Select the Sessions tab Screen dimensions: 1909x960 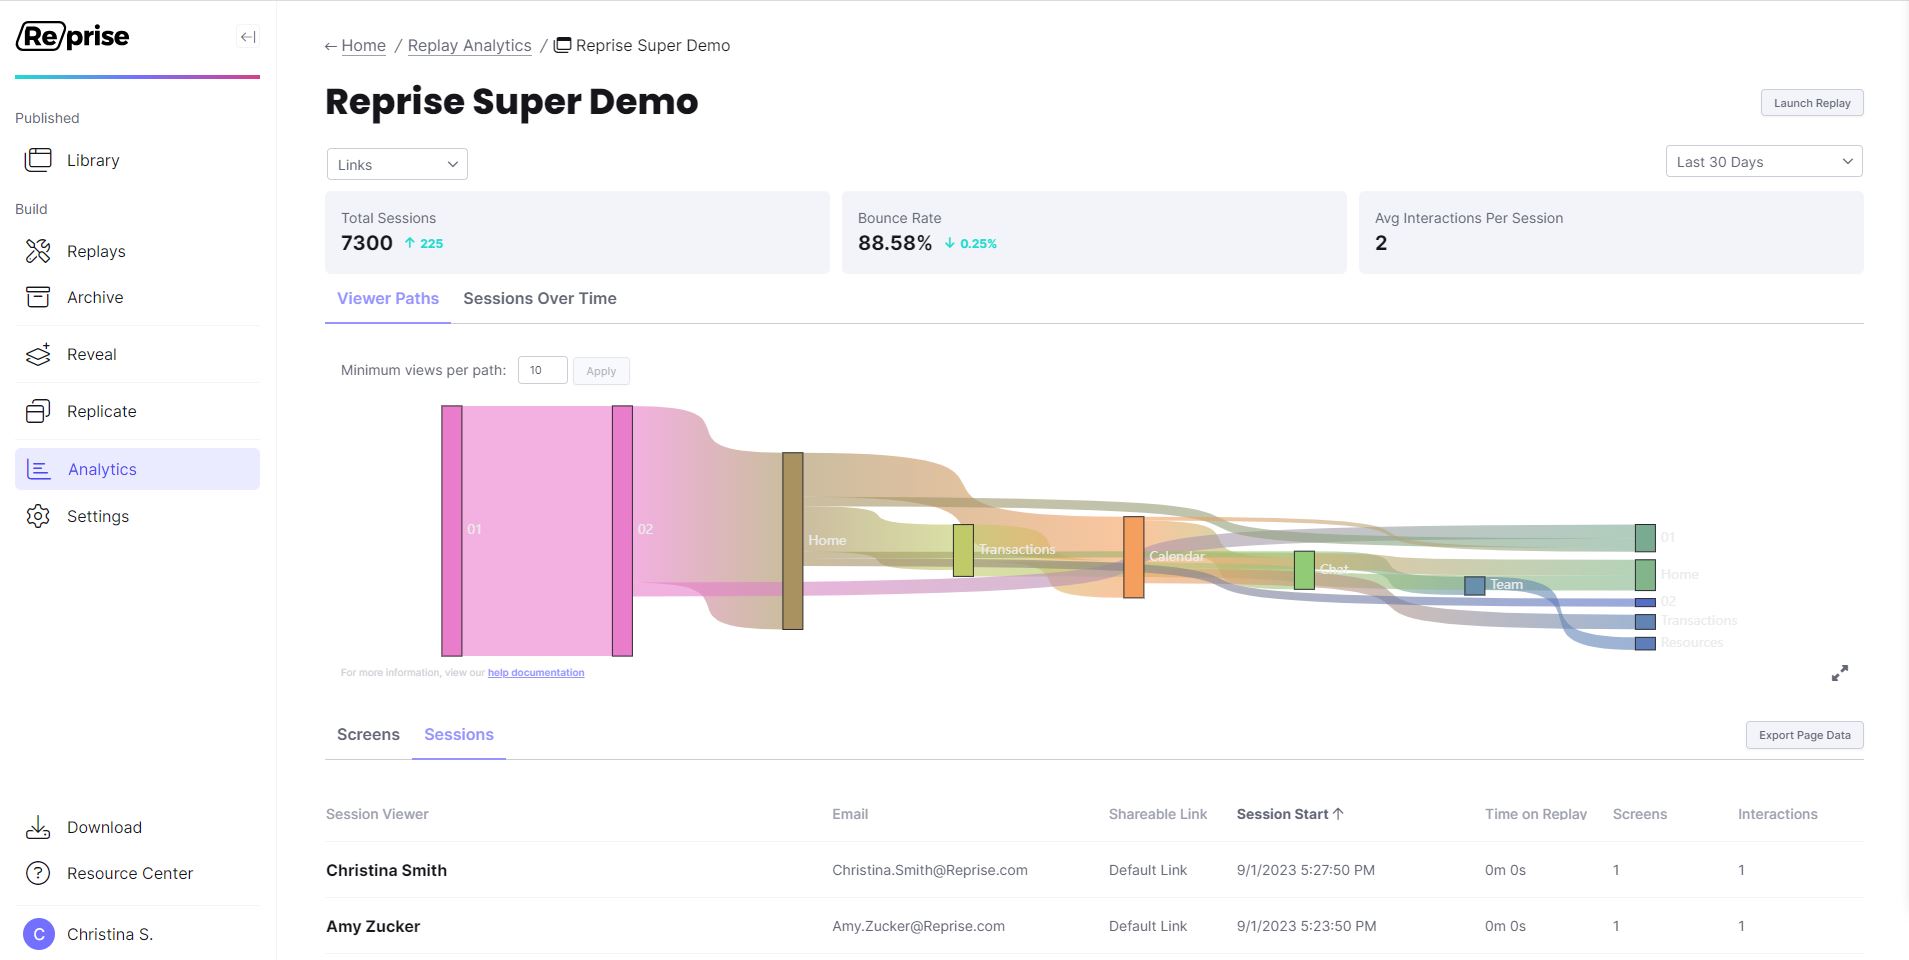click(459, 734)
